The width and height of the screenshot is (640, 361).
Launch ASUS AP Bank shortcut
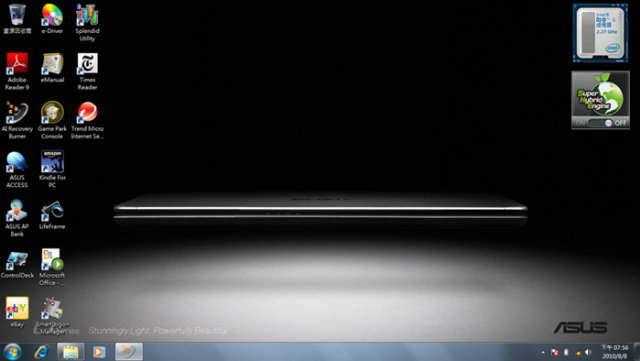[17, 218]
